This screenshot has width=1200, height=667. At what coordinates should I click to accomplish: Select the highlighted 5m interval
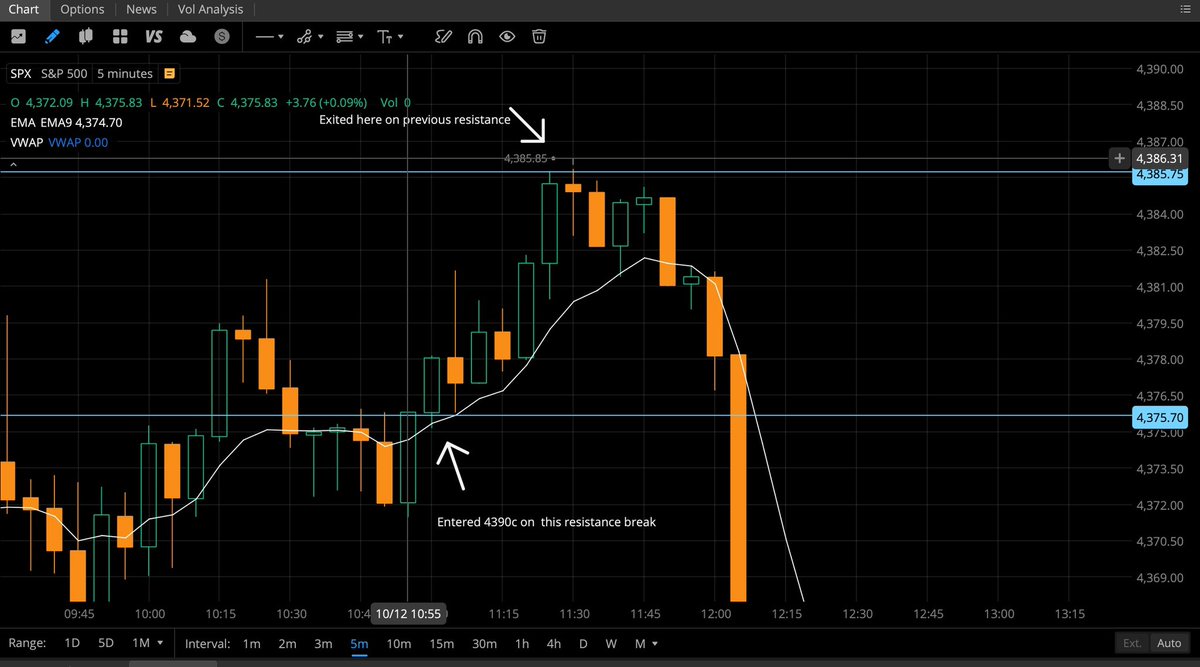click(x=359, y=643)
